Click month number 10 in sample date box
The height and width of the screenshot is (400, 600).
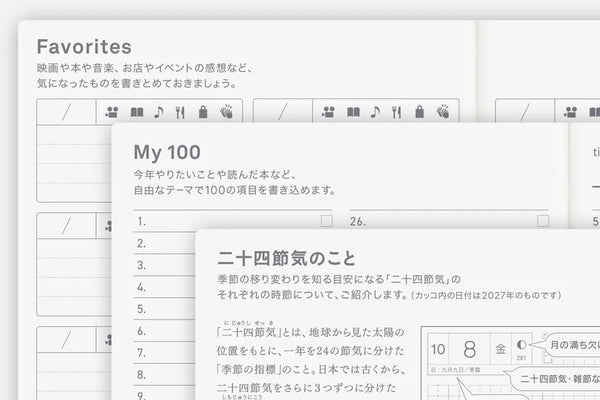pos(438,349)
